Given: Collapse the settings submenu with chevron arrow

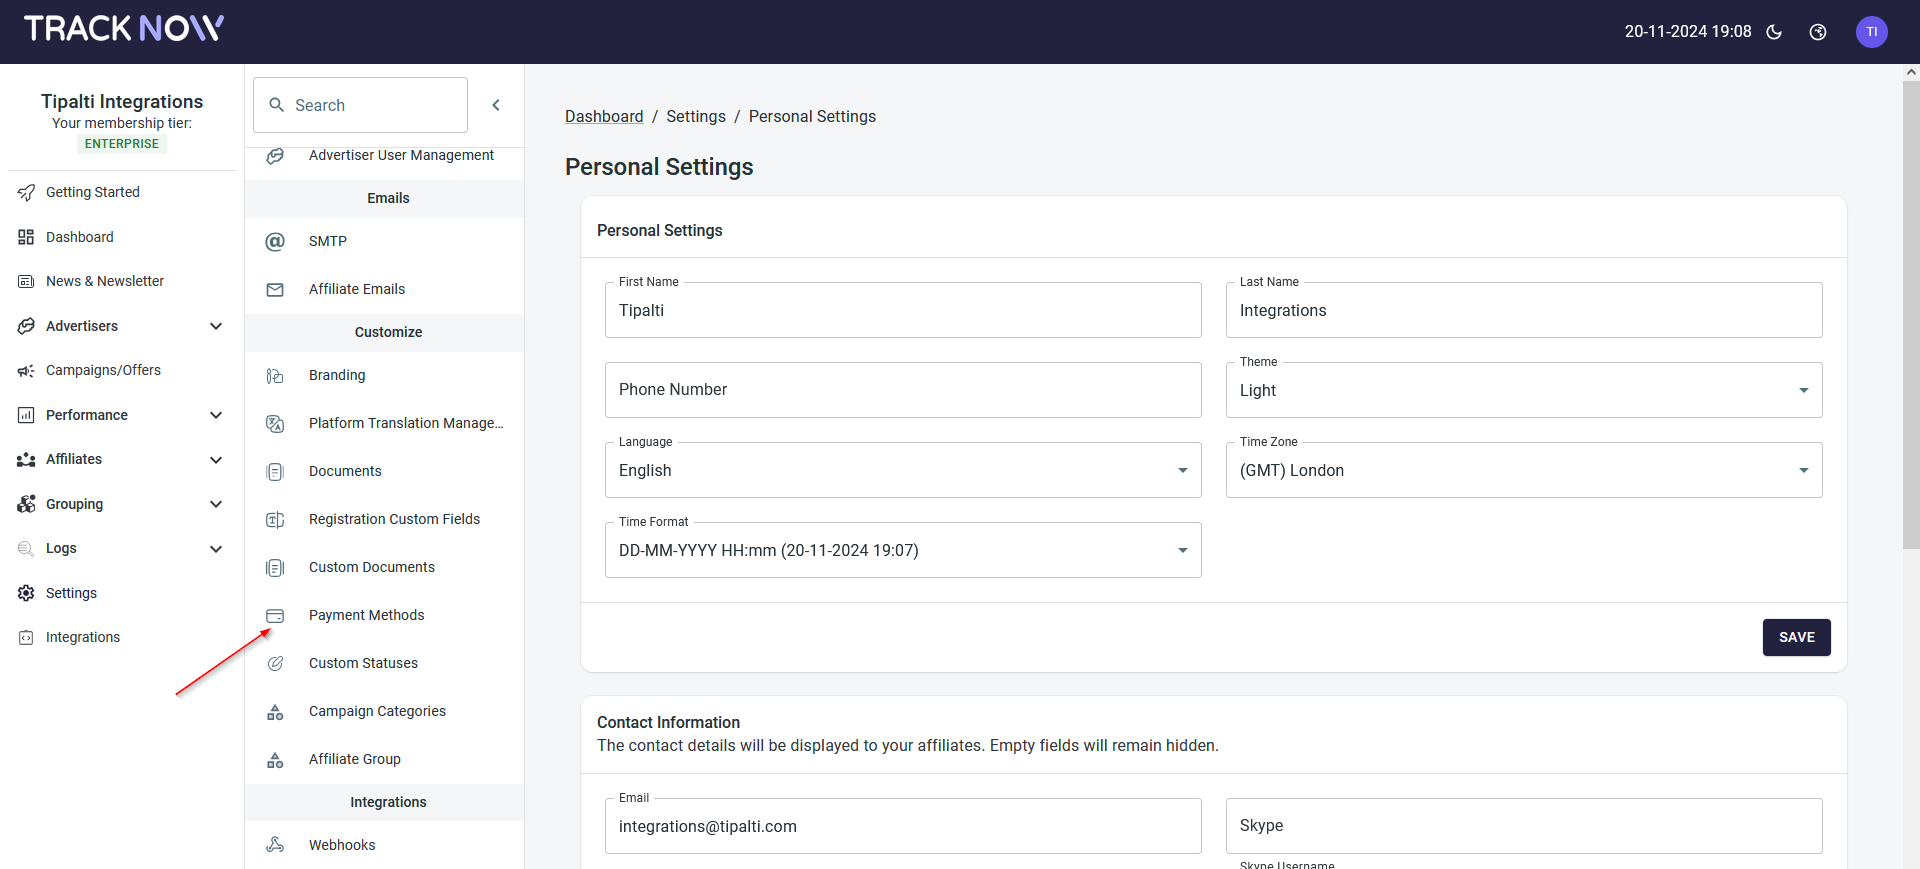Looking at the screenshot, I should [x=496, y=105].
